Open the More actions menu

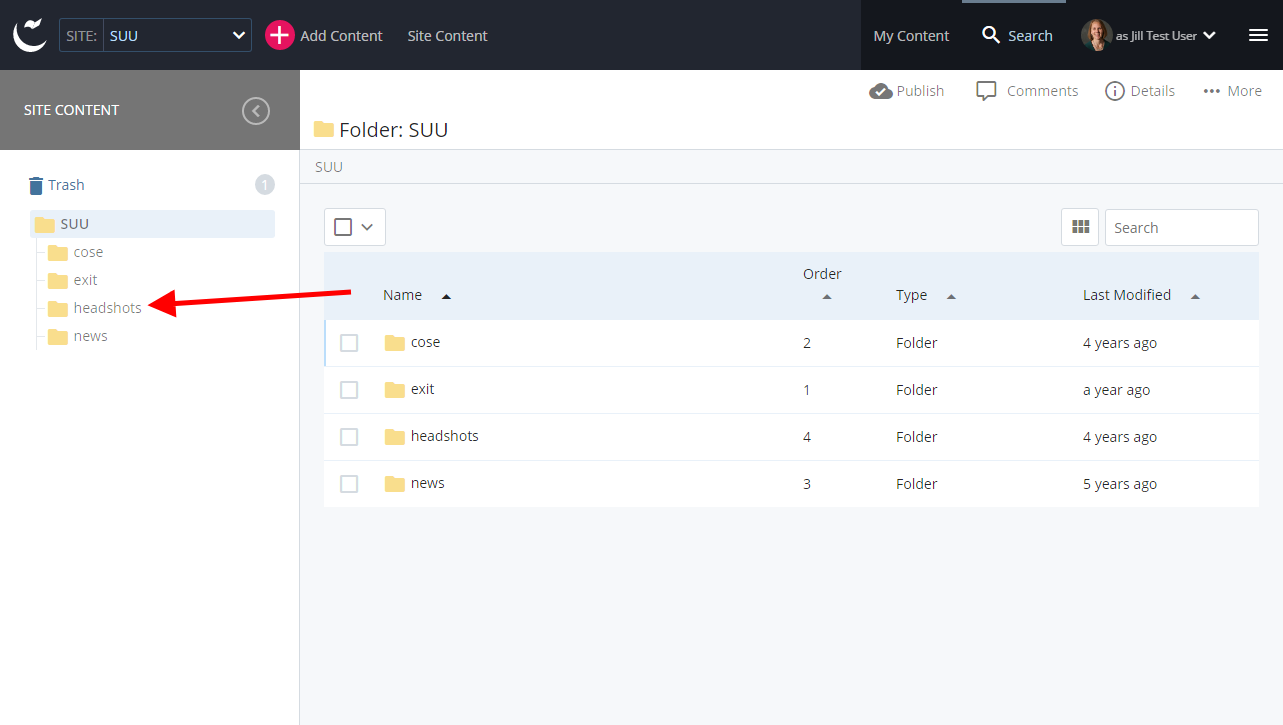click(x=1232, y=91)
